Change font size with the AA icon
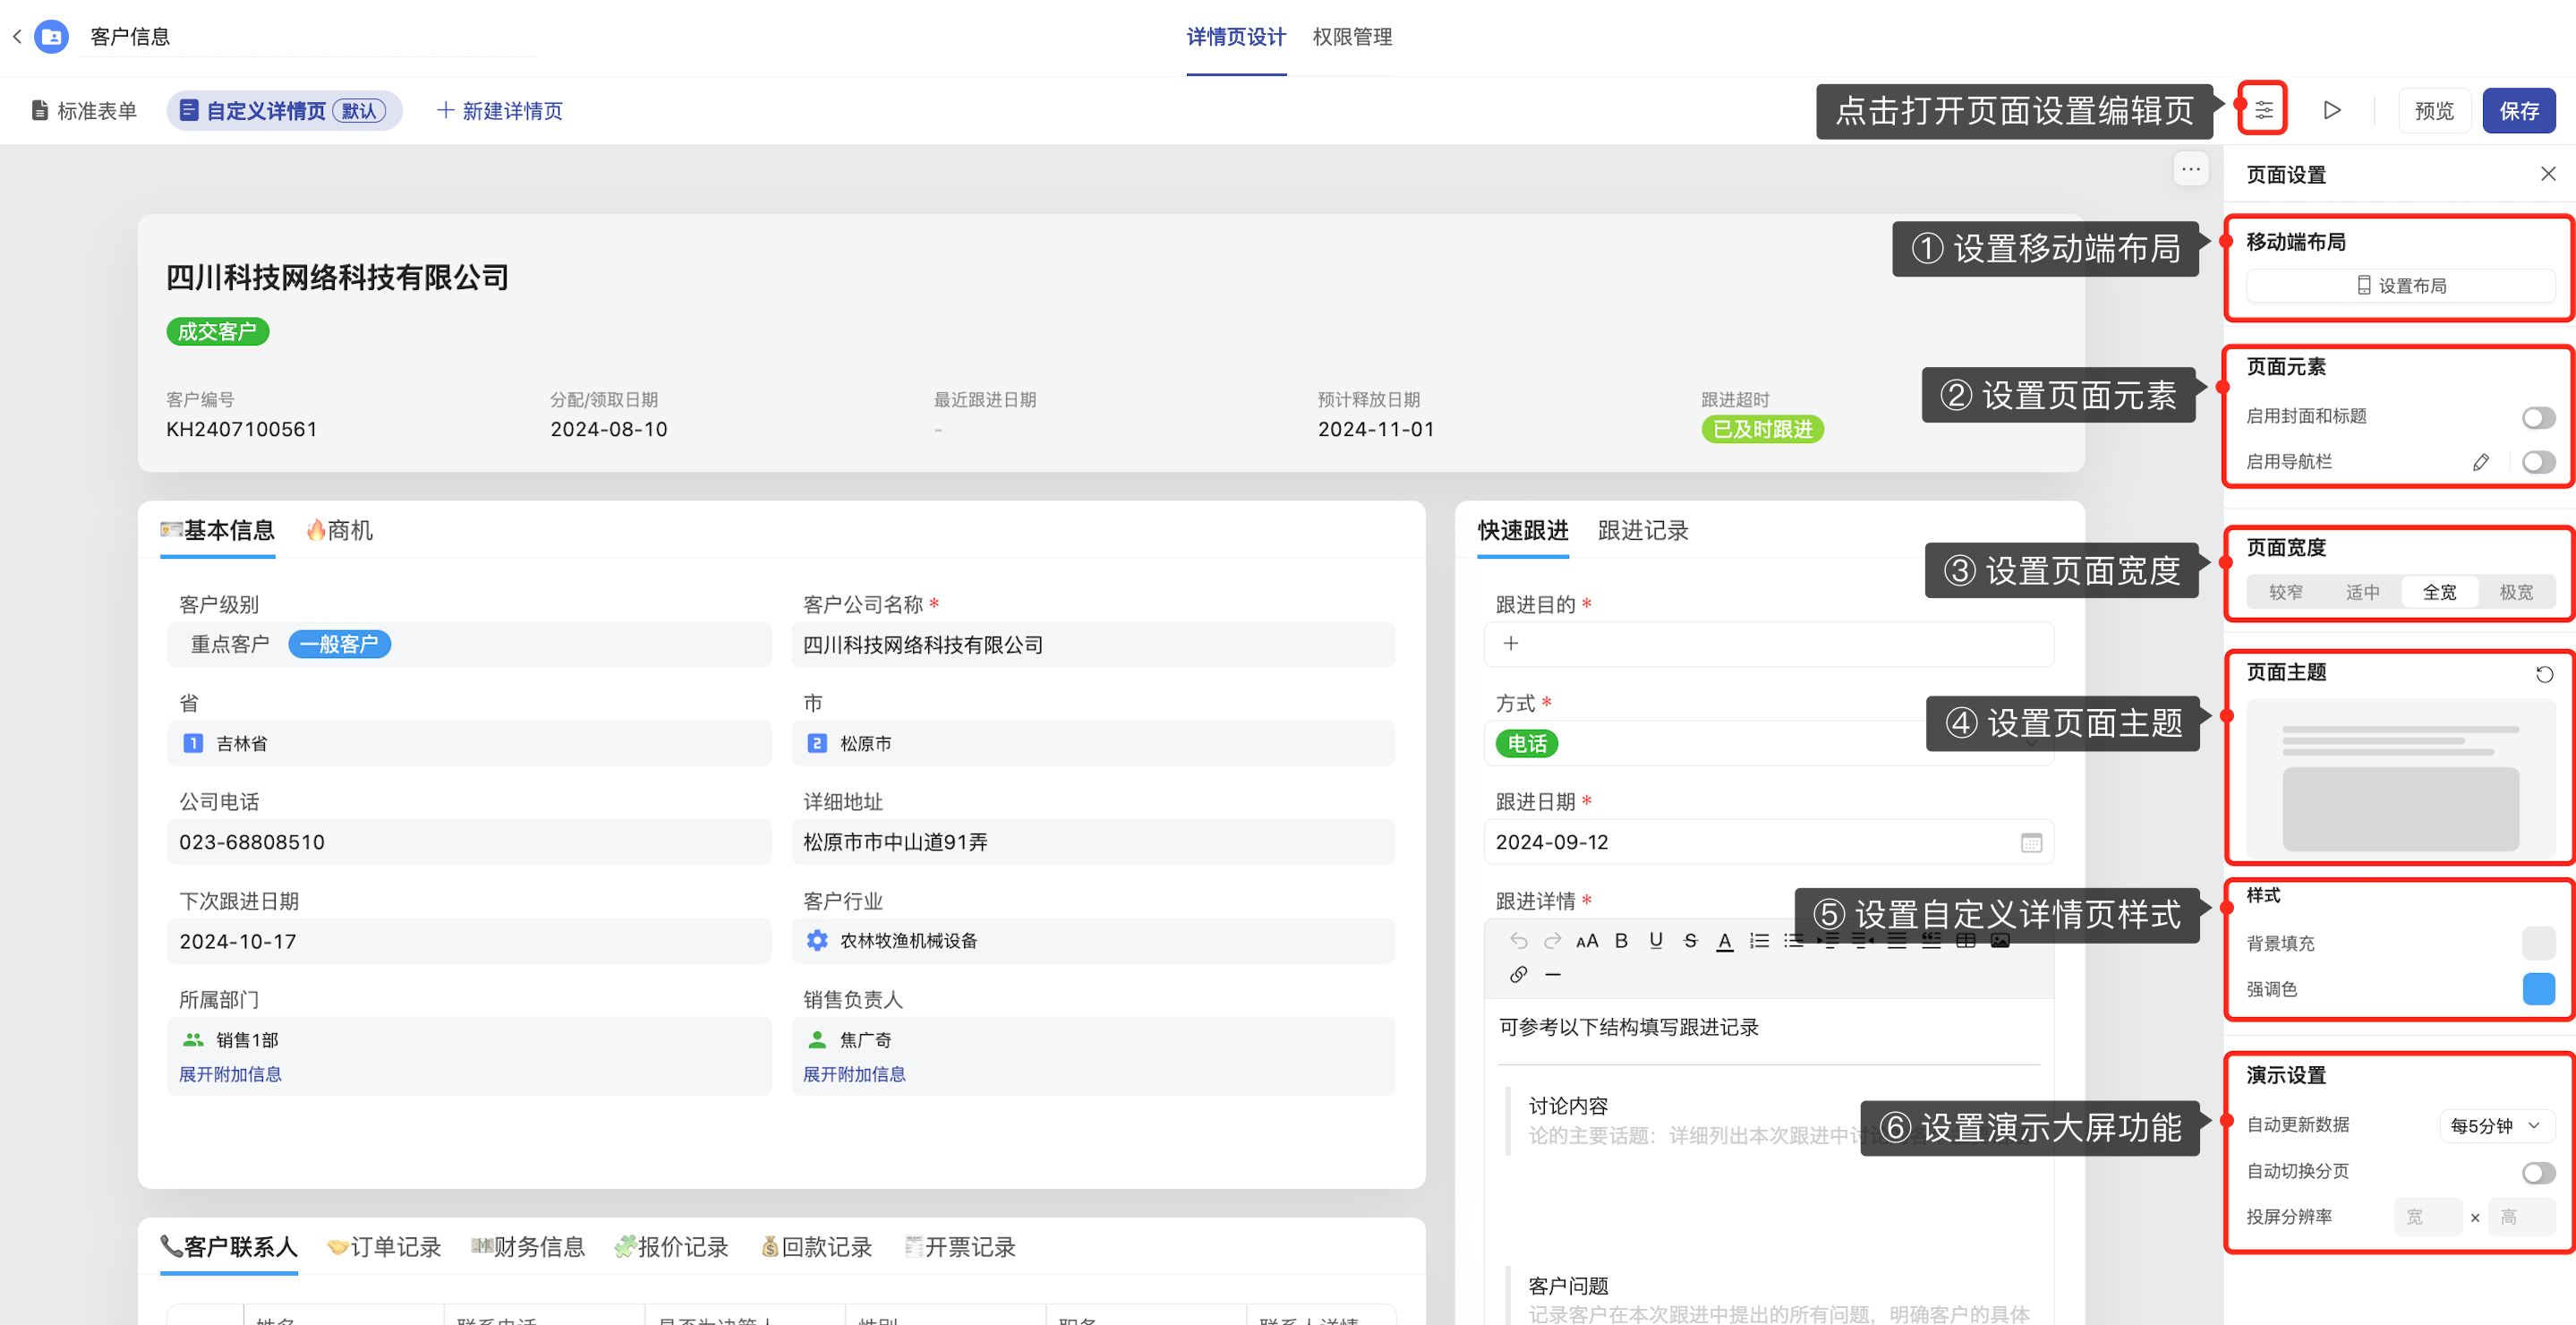The height and width of the screenshot is (1325, 2576). point(1587,940)
